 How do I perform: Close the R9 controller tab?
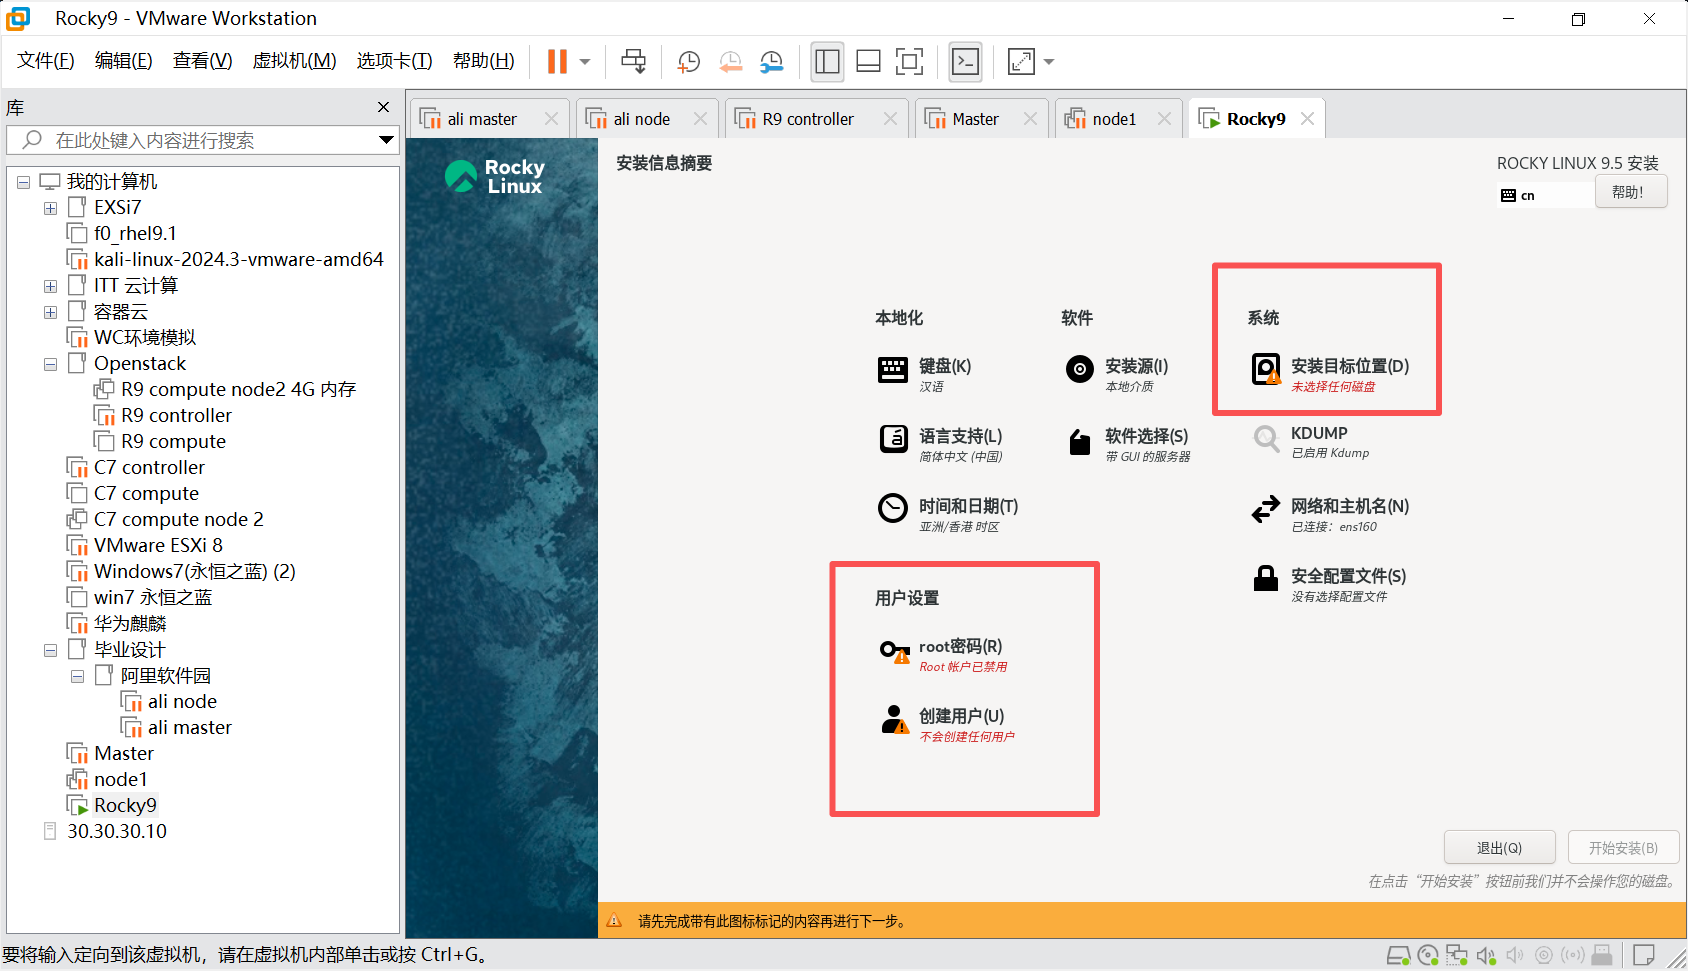tap(890, 119)
